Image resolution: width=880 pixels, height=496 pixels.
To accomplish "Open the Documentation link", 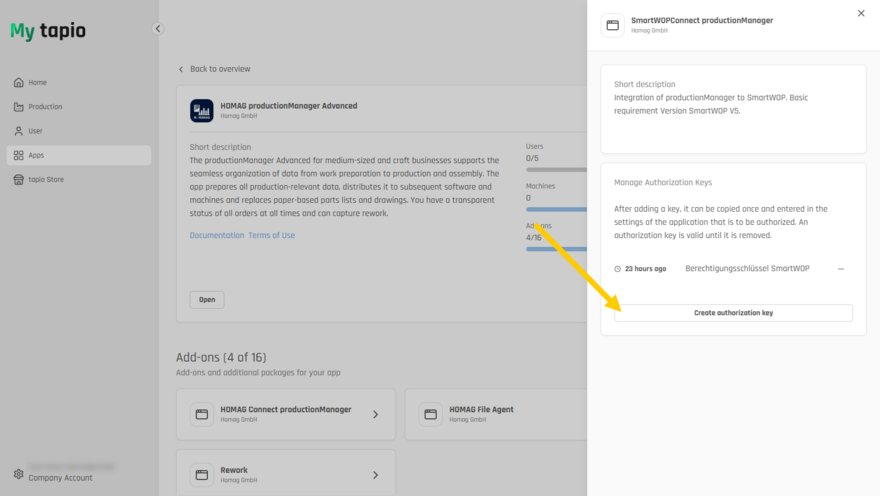I will pyautogui.click(x=217, y=235).
